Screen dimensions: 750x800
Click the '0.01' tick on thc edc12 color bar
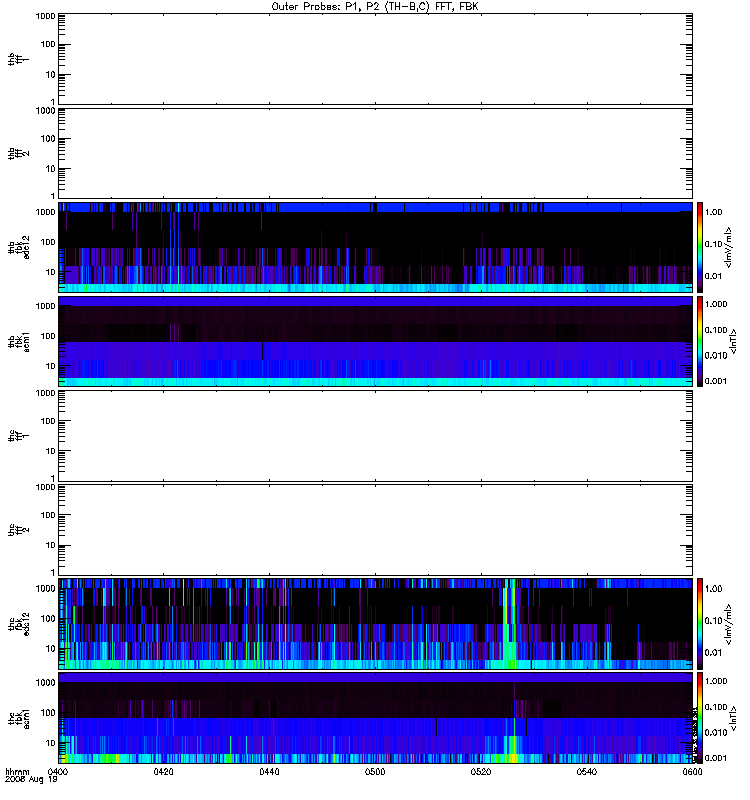(x=713, y=653)
